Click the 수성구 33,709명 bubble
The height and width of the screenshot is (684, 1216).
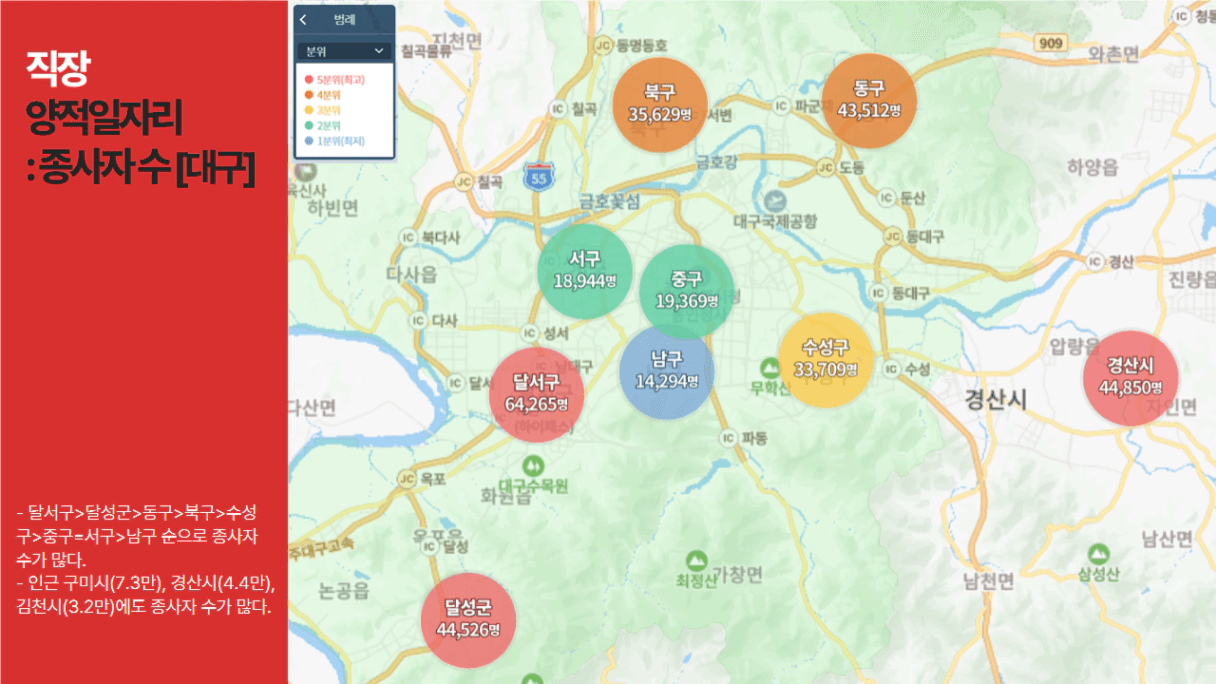pyautogui.click(x=826, y=360)
